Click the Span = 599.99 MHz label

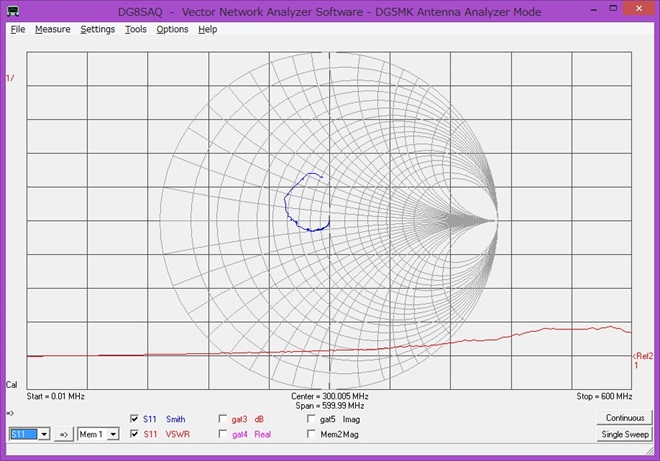click(330, 406)
